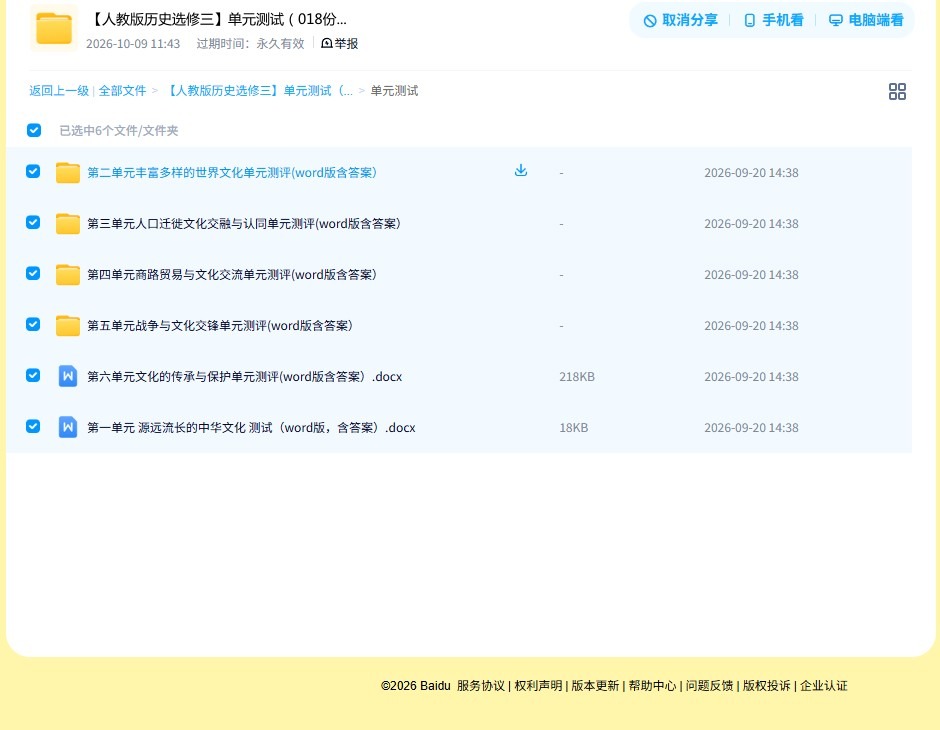Screen dimensions: 940x730
Task: Uncheck 第四单元商路贸易 checkbox
Action: pos(33,273)
